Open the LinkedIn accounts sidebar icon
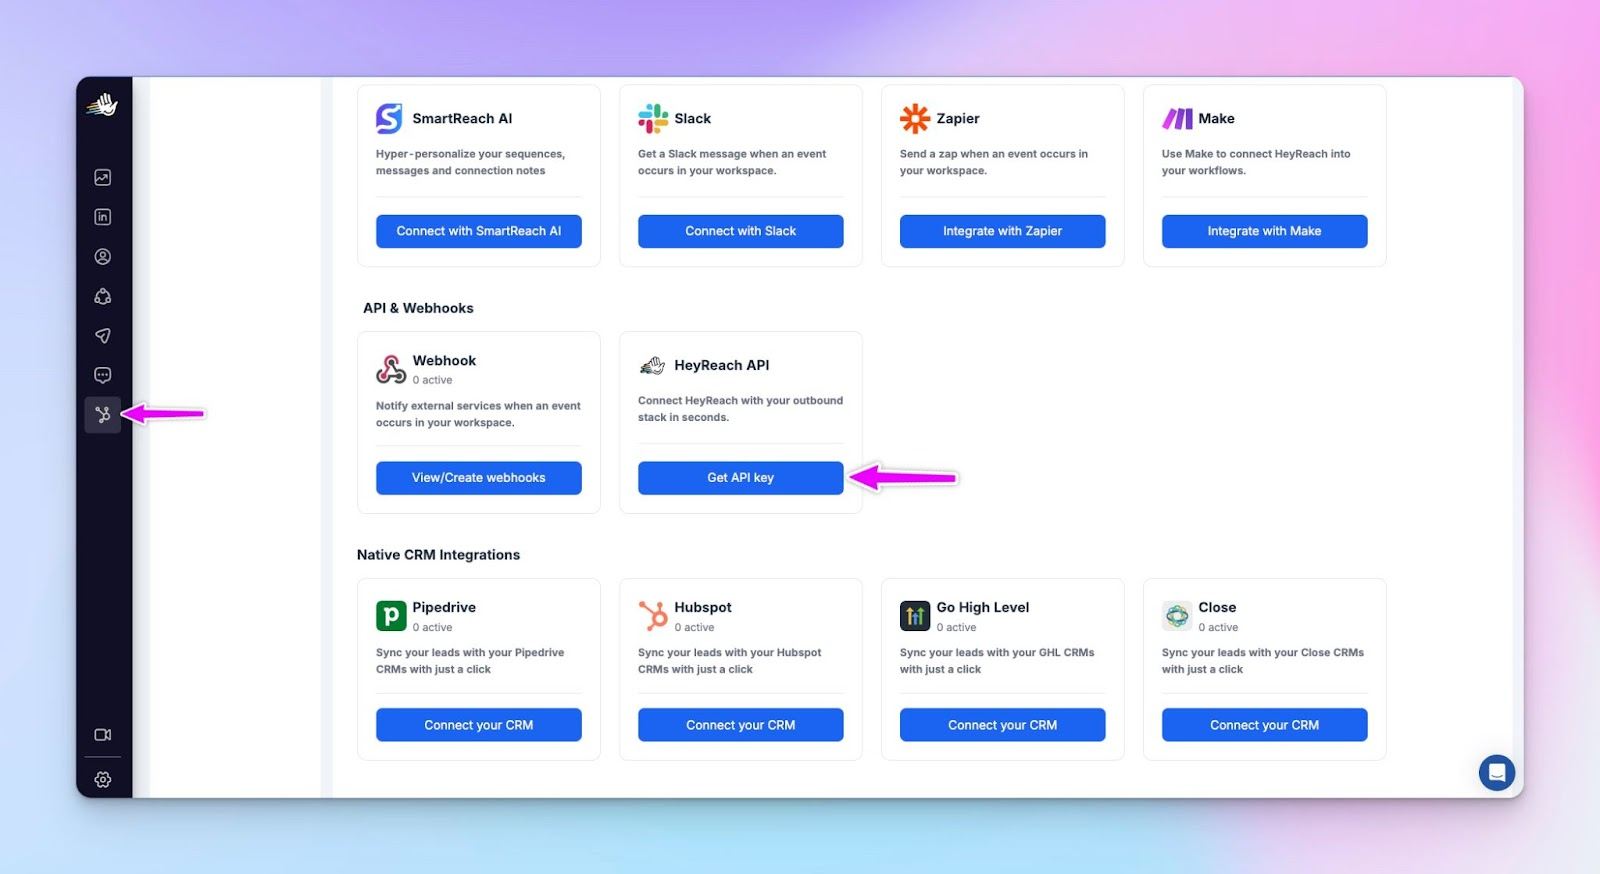 tap(102, 217)
